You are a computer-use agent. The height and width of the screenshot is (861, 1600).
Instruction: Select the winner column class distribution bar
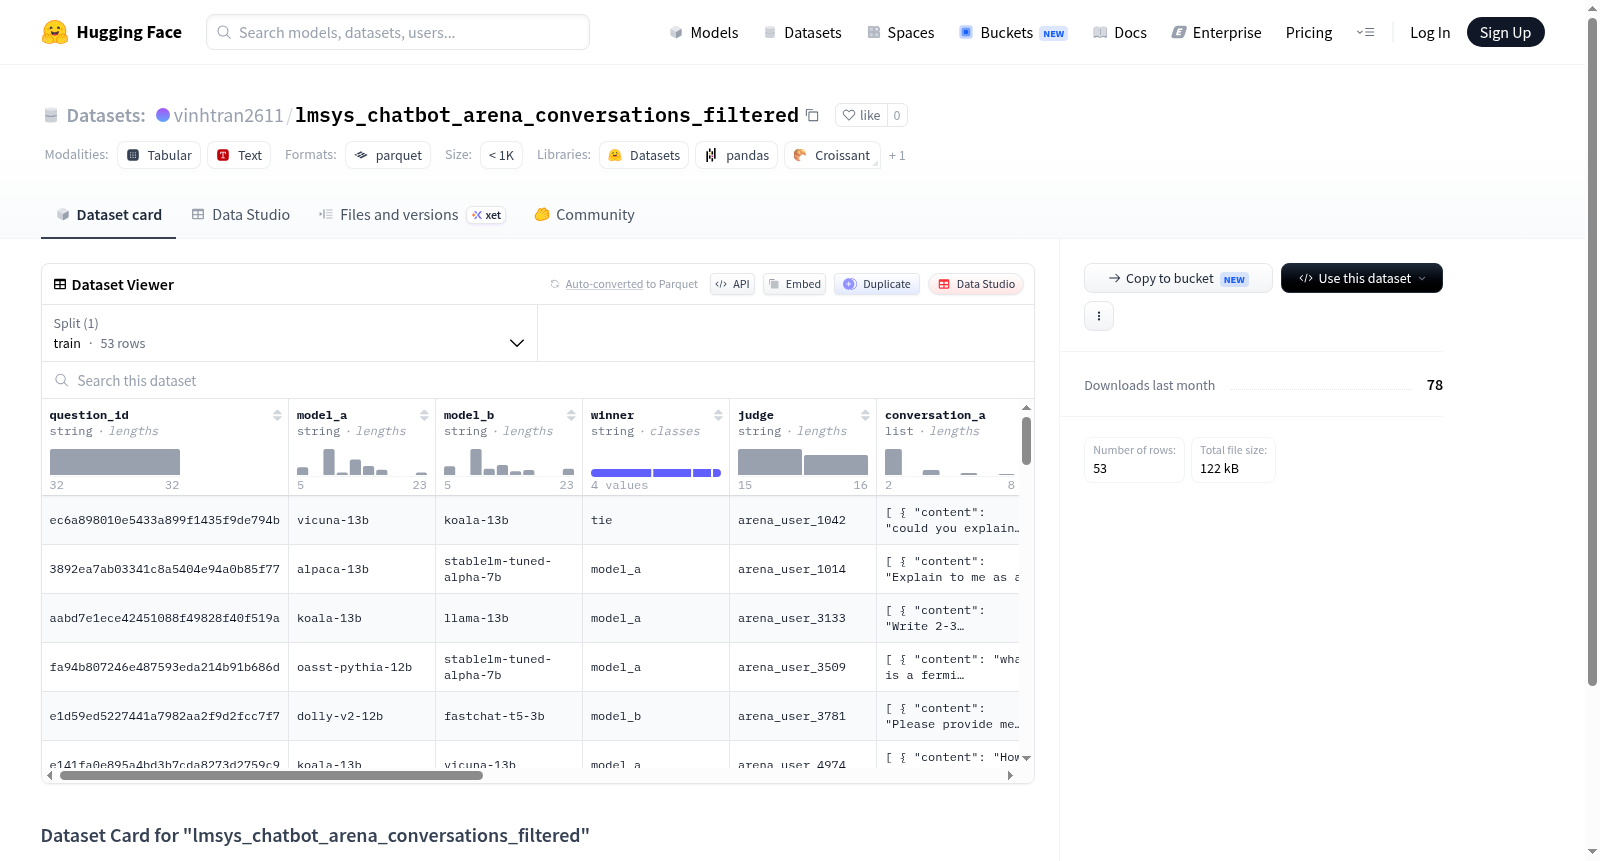(655, 473)
